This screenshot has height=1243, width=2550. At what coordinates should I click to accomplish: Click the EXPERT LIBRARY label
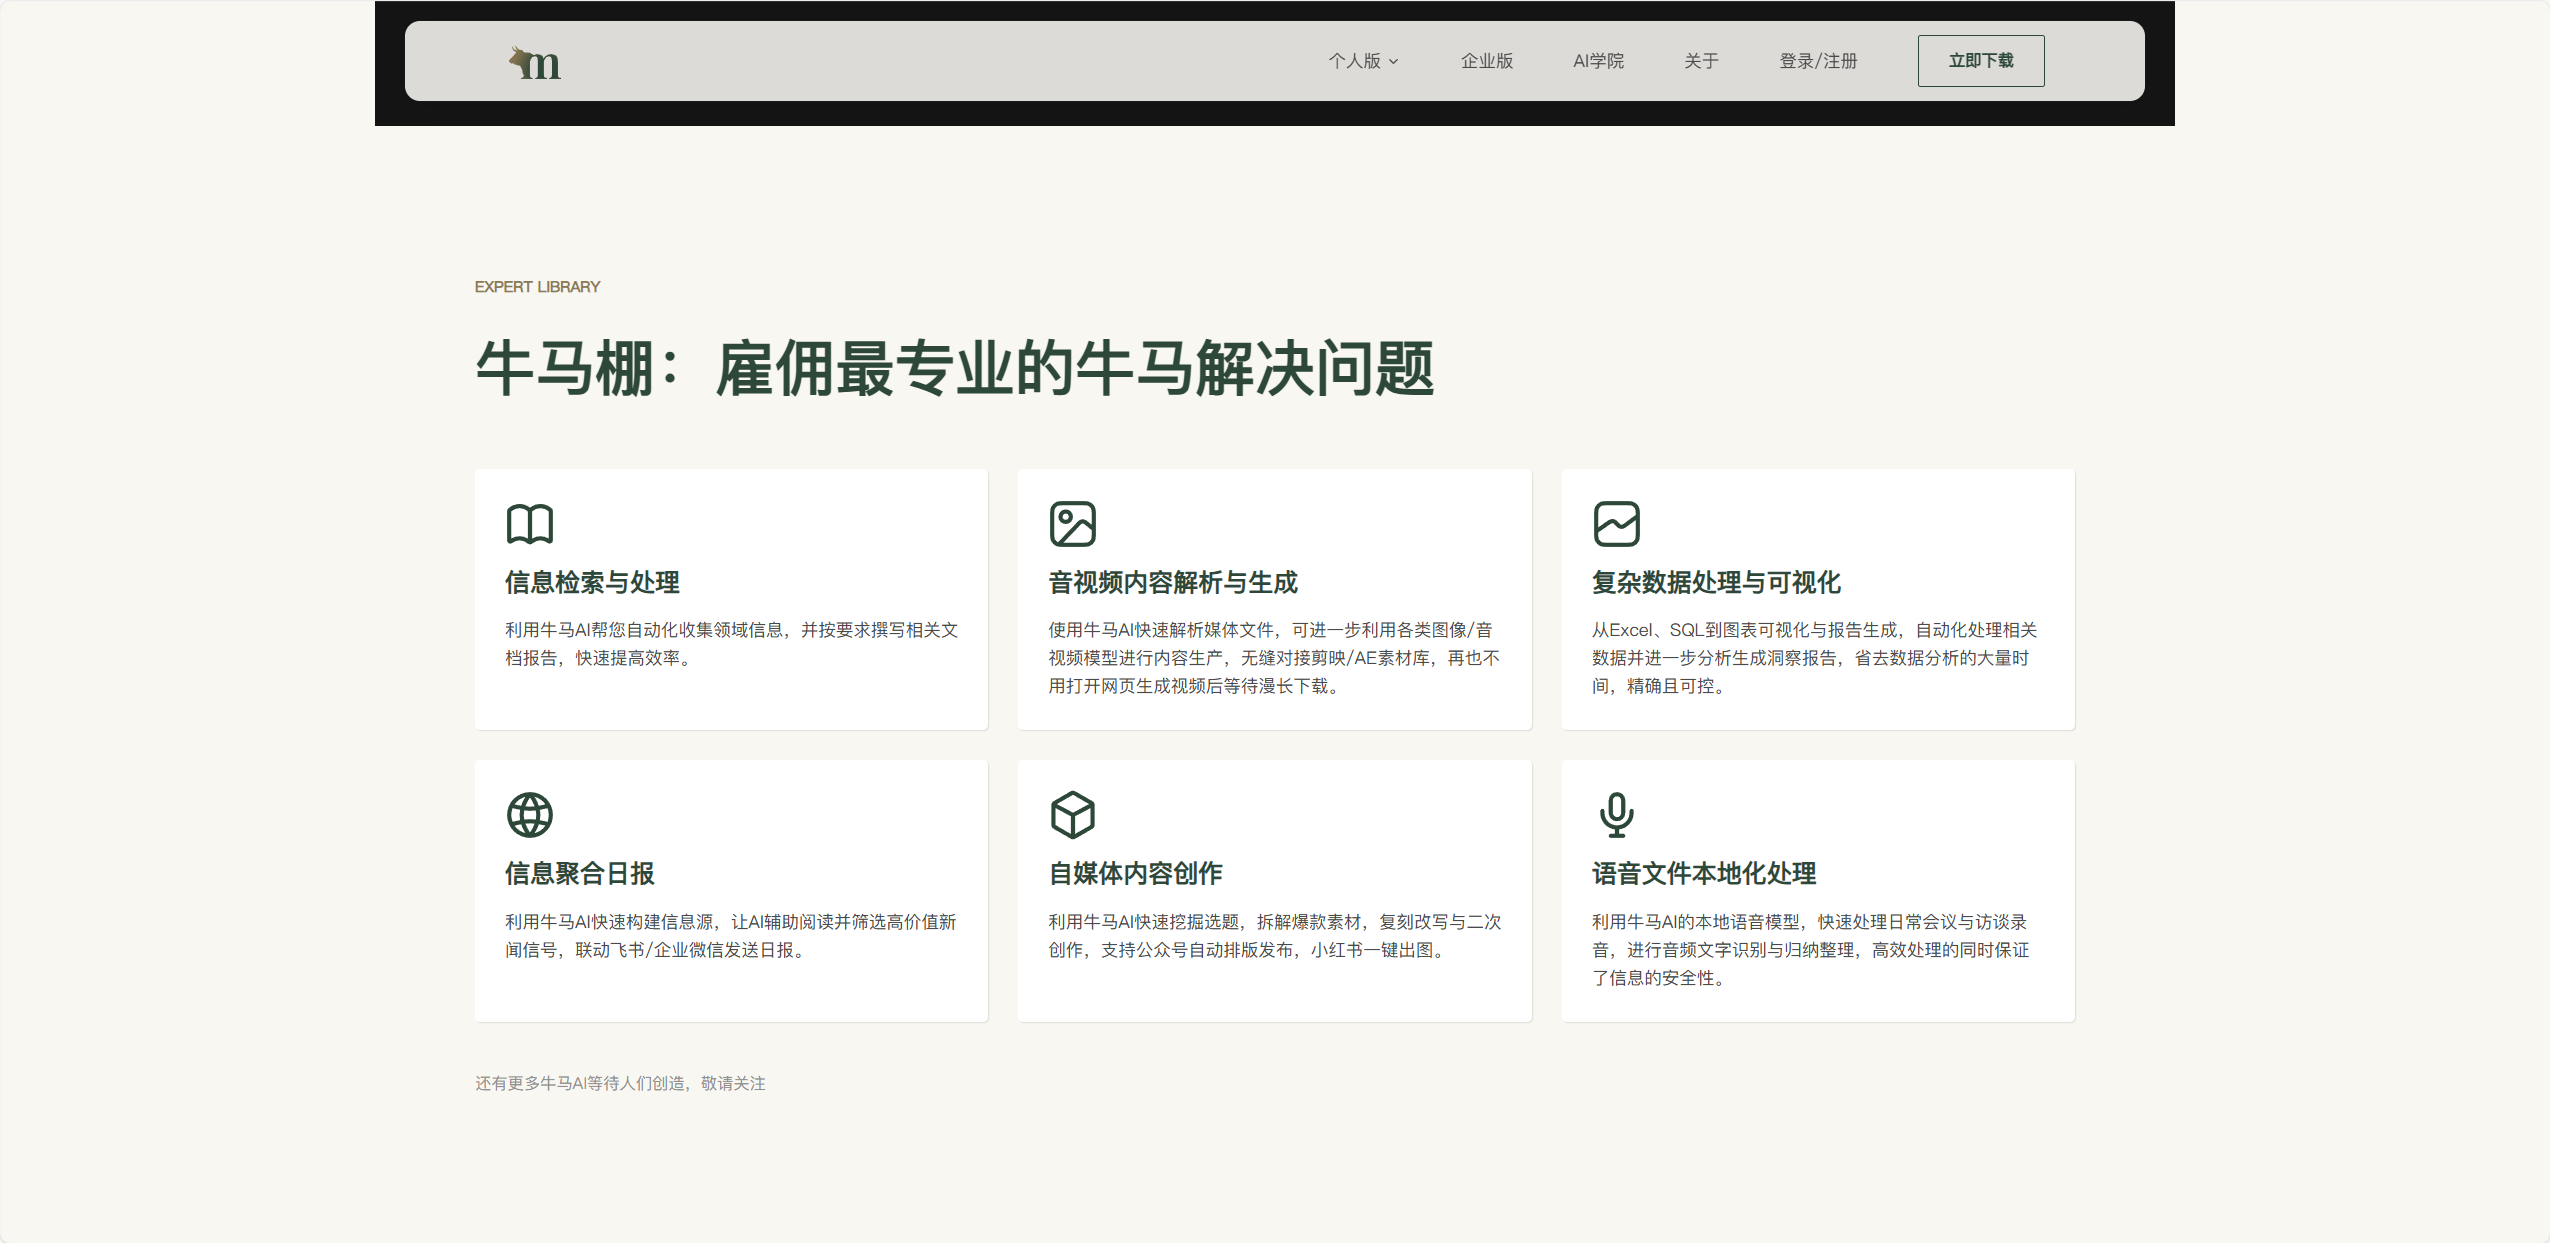pyautogui.click(x=537, y=287)
